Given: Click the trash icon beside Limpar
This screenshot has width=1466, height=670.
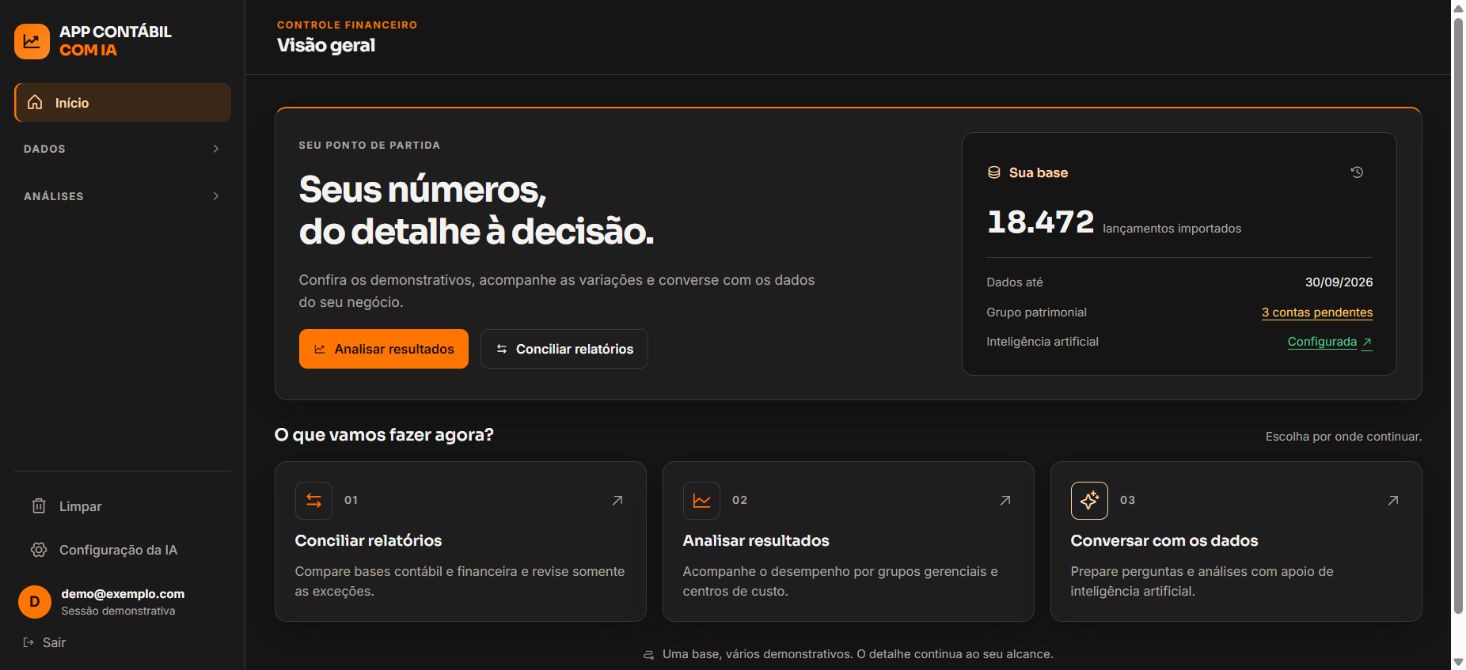Looking at the screenshot, I should (x=39, y=506).
